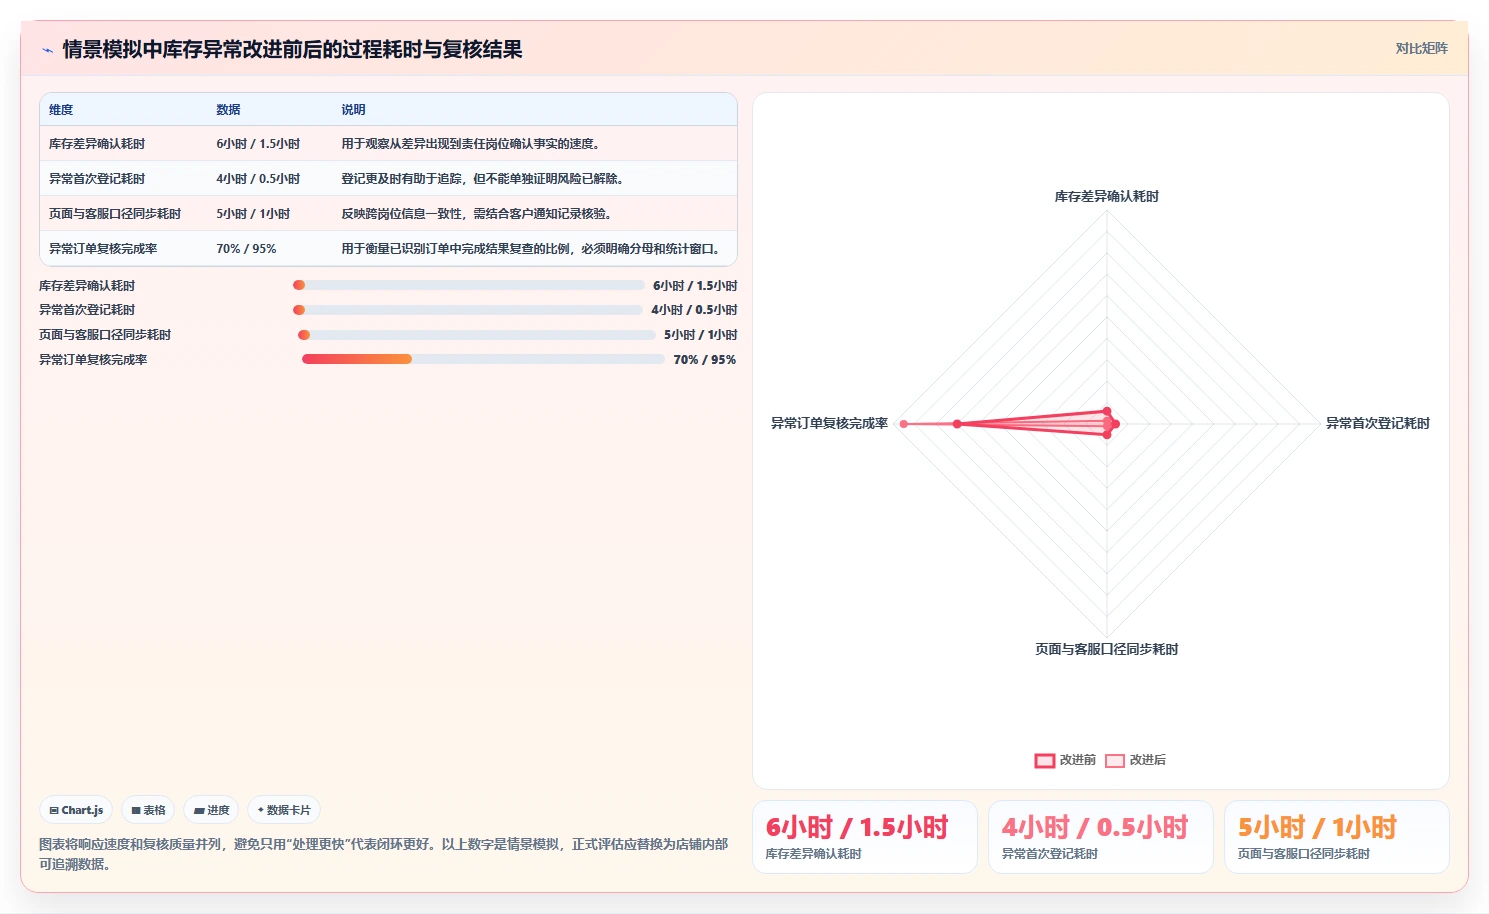This screenshot has height=914, width=1489.
Task: Click progress value 70% / 95%
Action: 705,360
